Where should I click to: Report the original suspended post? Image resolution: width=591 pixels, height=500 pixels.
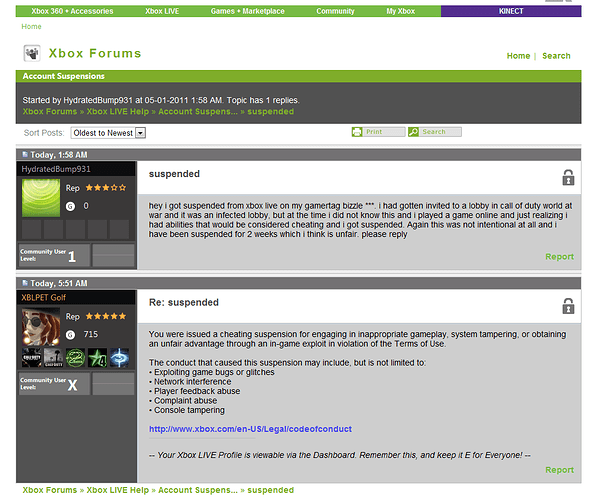click(x=559, y=257)
